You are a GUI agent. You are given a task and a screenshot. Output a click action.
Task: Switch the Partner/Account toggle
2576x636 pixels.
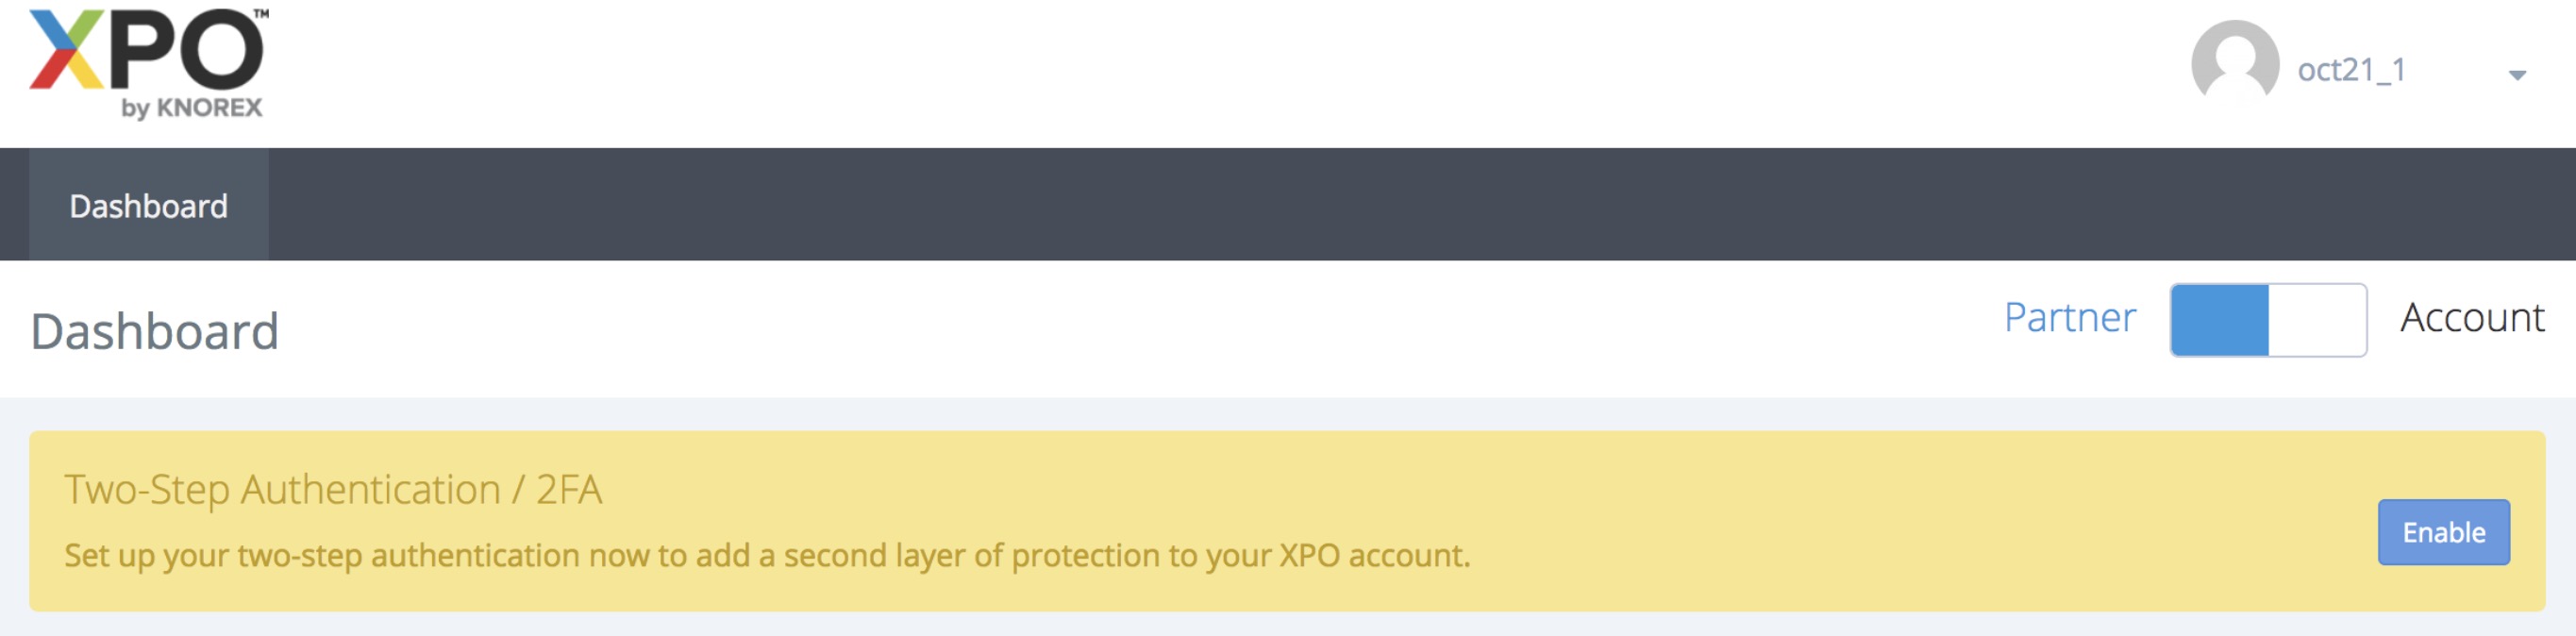point(2267,320)
